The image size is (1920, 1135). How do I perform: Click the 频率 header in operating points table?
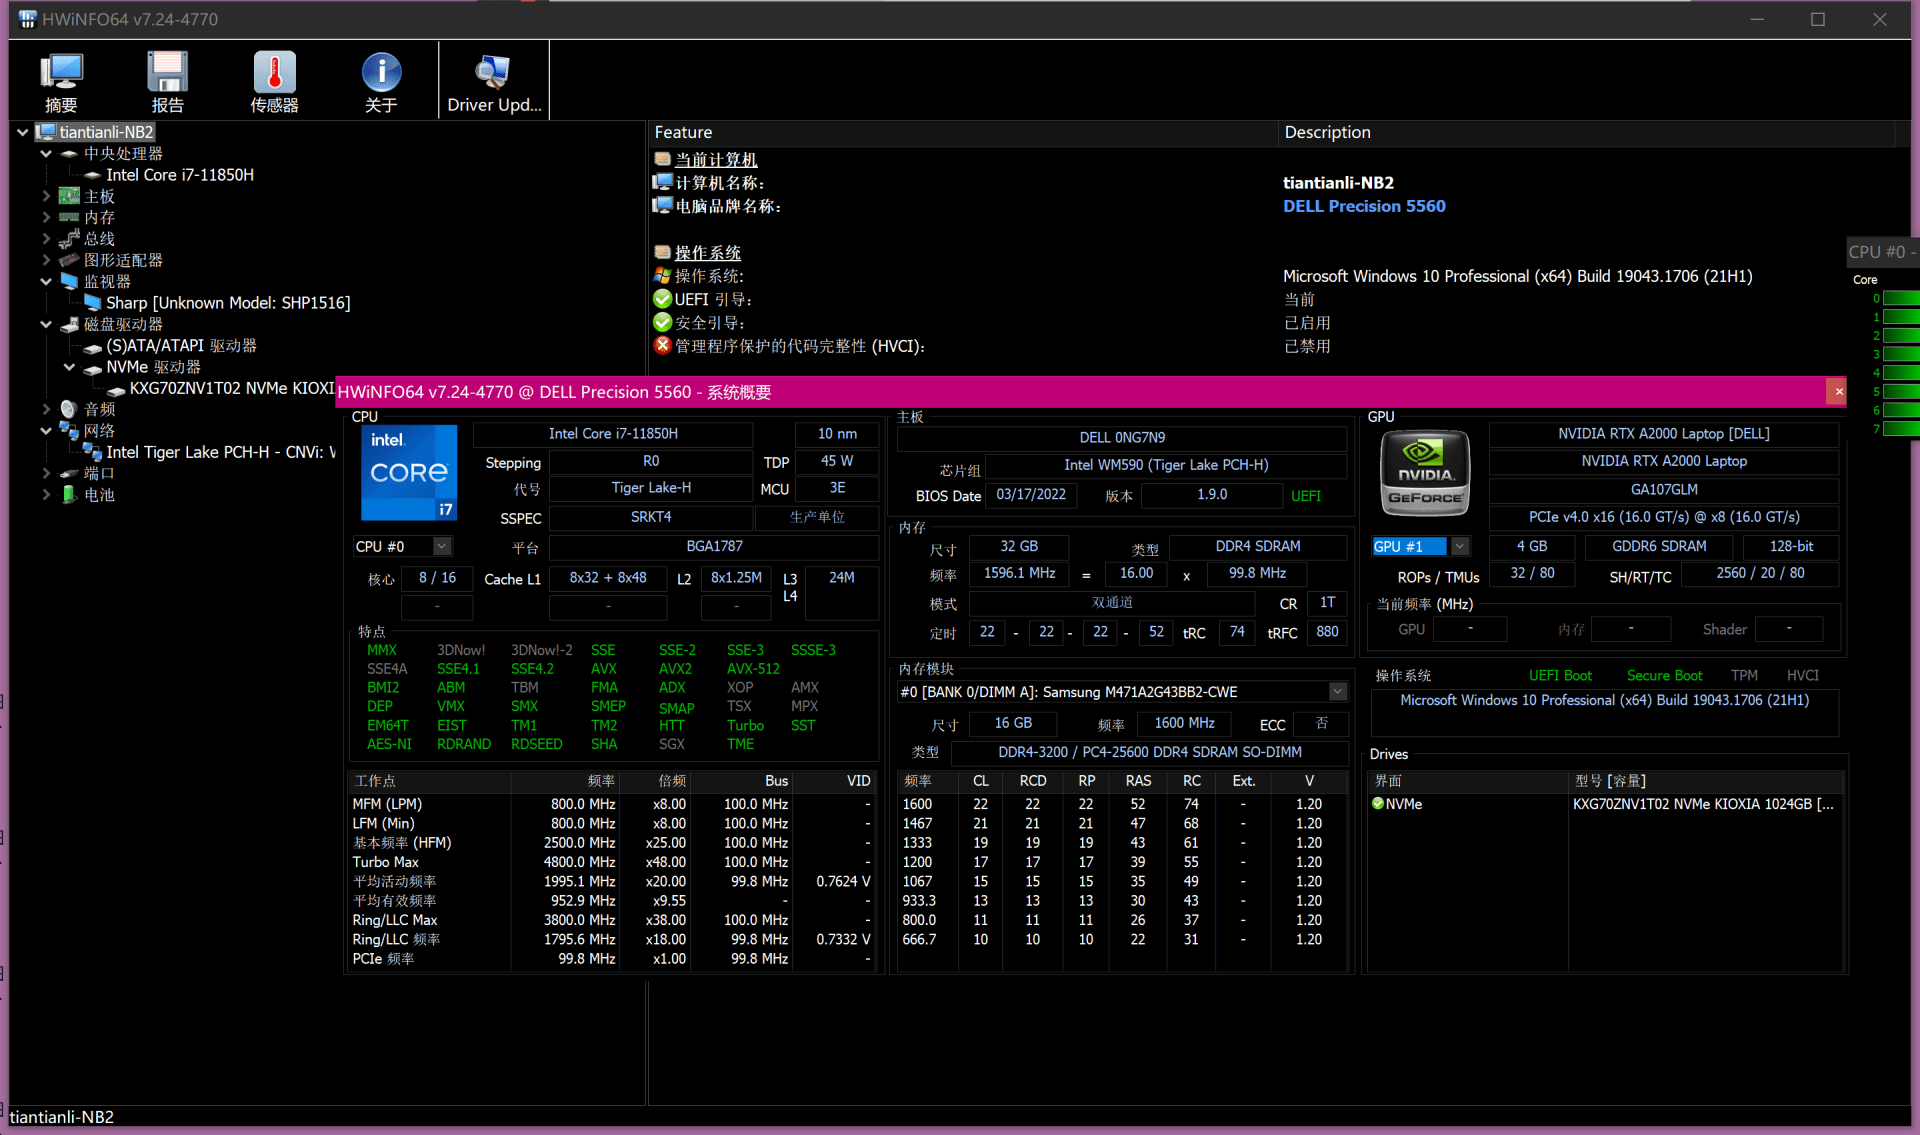565,781
